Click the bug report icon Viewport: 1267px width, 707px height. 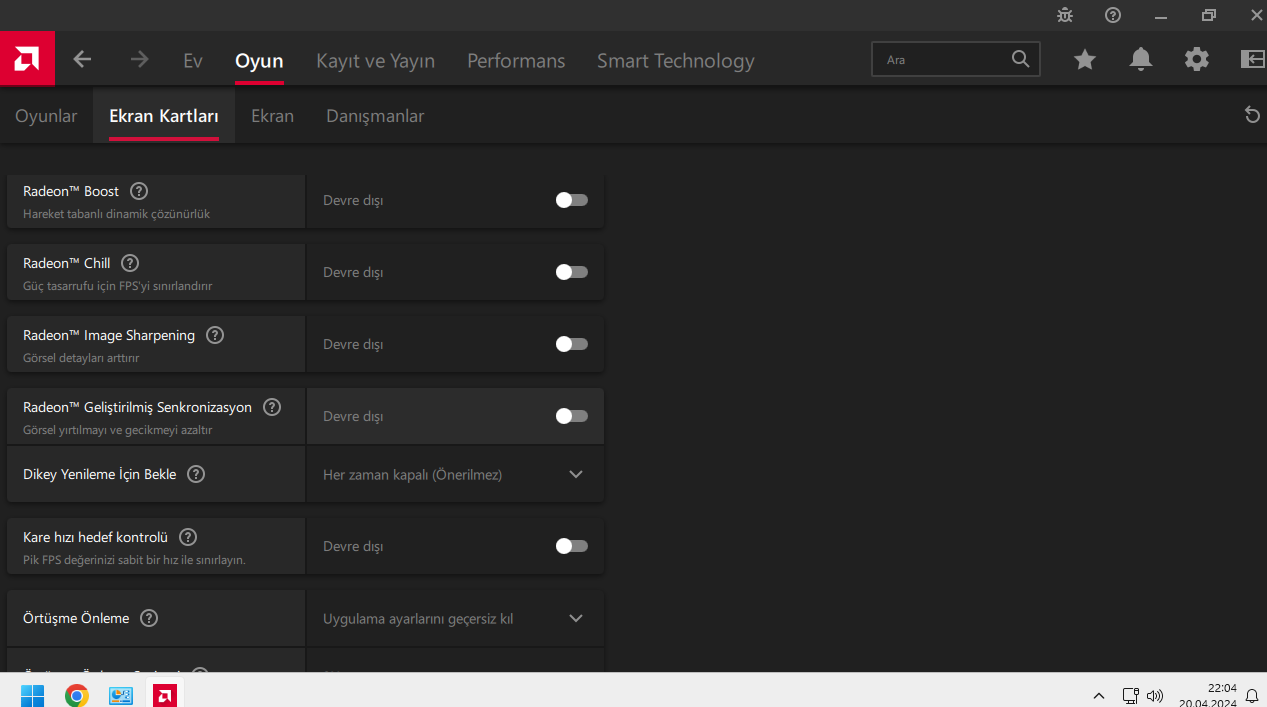[1065, 15]
